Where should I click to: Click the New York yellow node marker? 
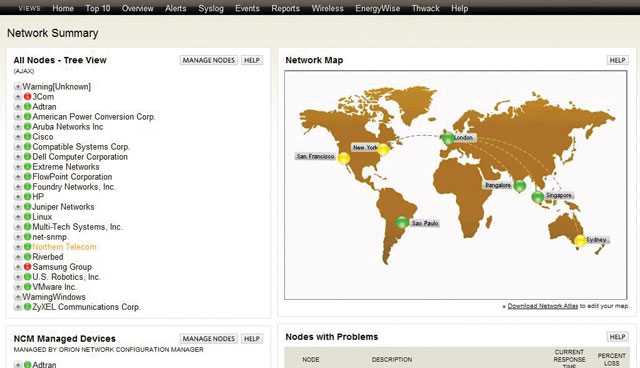click(x=383, y=150)
